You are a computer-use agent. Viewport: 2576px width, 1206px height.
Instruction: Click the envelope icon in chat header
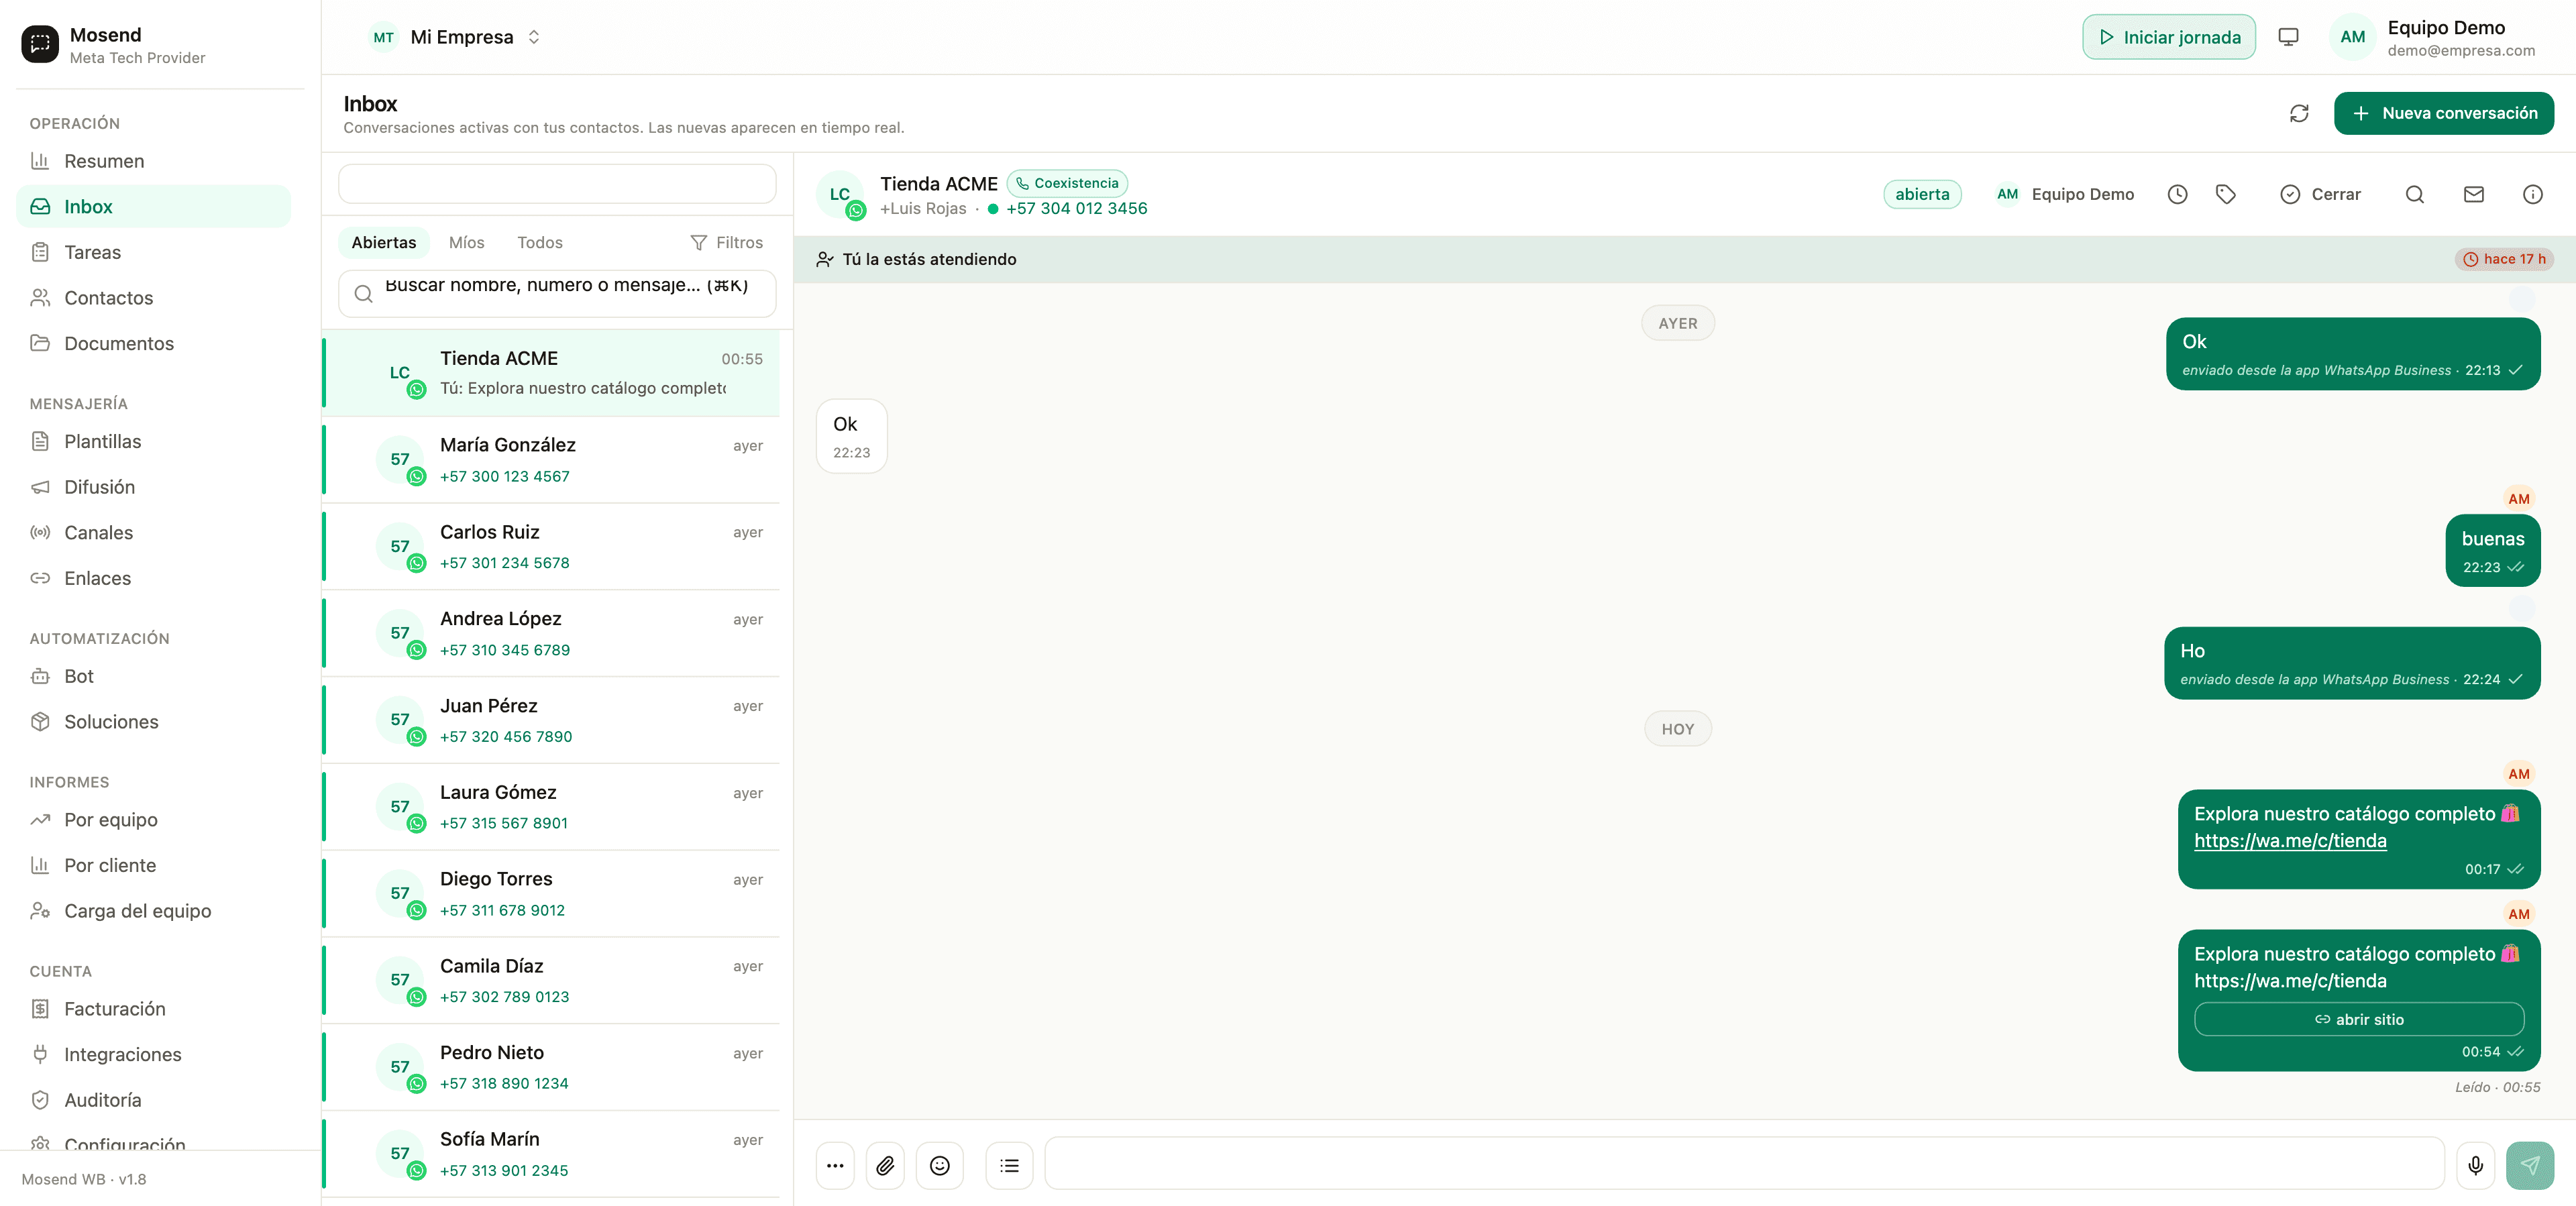point(2473,194)
